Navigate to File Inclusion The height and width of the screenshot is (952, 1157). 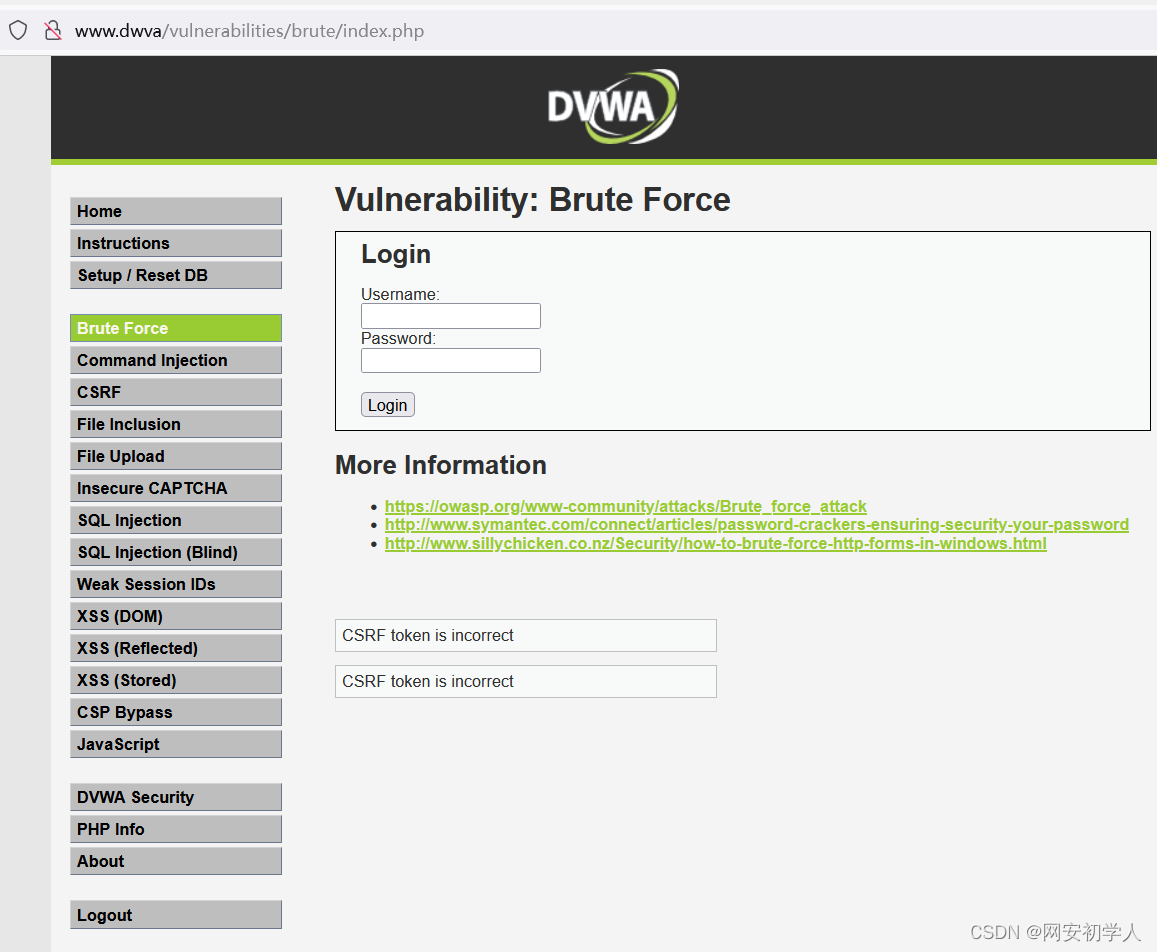[176, 424]
